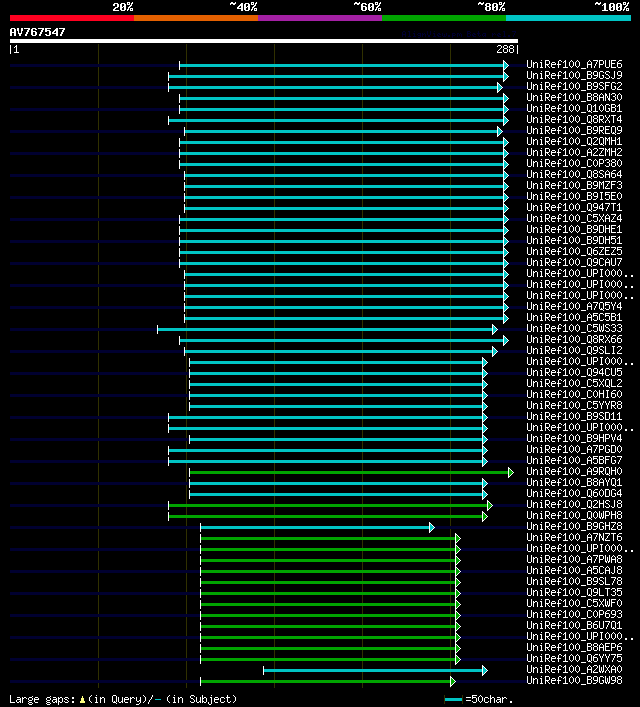Image resolution: width=640 pixels, height=707 pixels.
Task: Click the arrowhead ending the UniRef100_B9GHZ8 bar
Action: click(432, 528)
